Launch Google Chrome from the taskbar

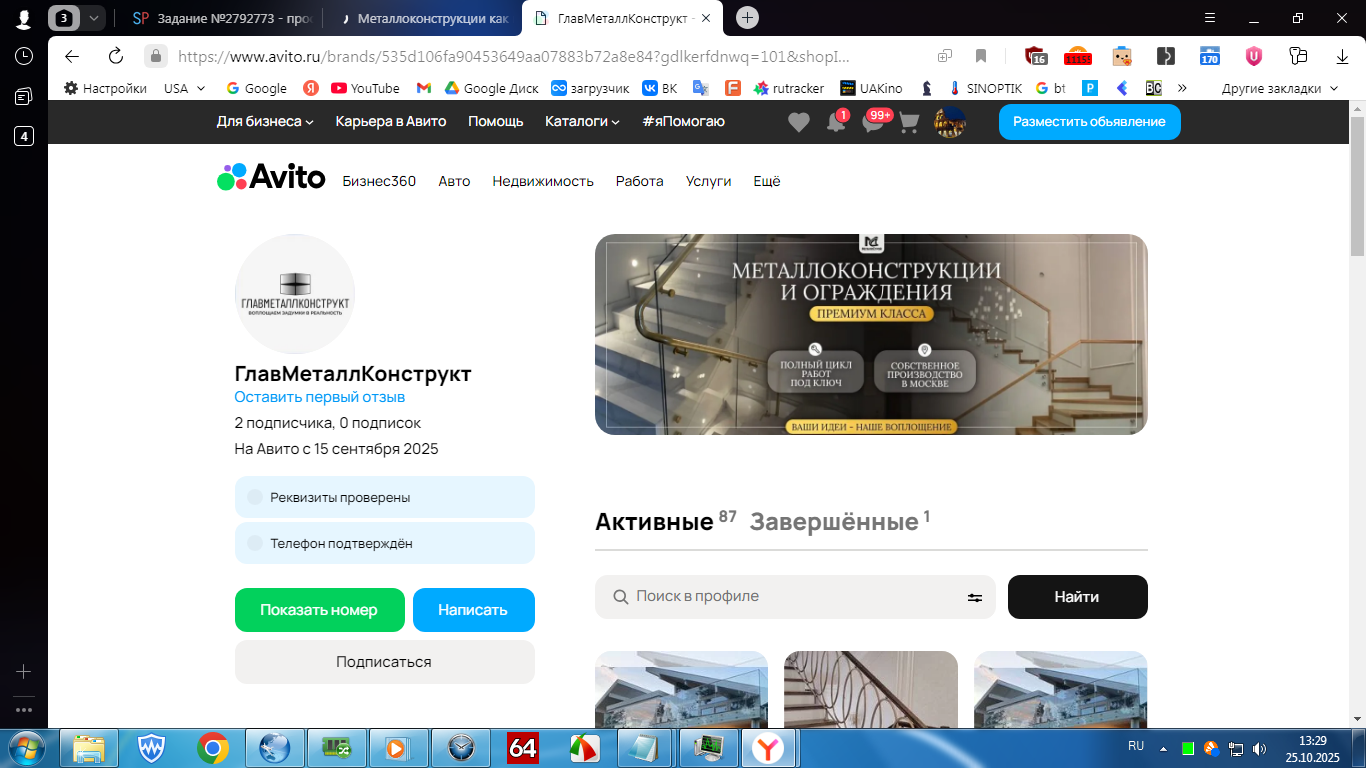tap(213, 747)
